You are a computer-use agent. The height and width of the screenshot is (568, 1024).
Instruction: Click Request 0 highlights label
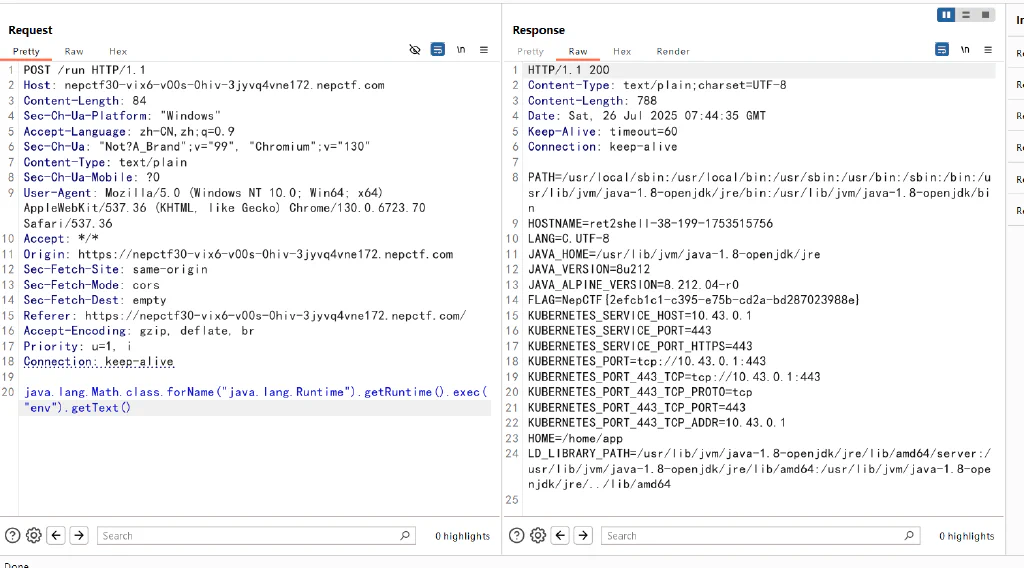pyautogui.click(x=462, y=536)
